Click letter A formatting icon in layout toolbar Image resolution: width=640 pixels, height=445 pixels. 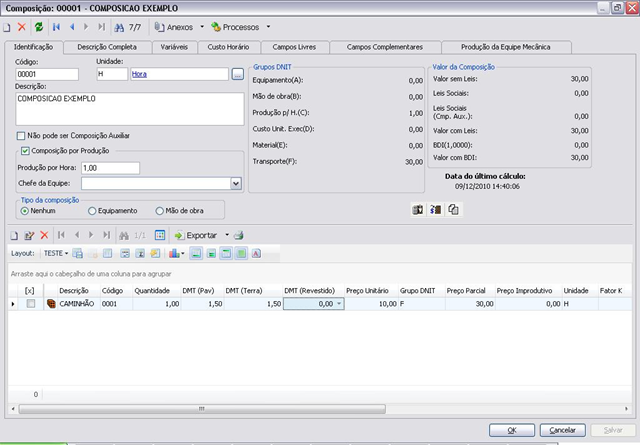point(256,254)
